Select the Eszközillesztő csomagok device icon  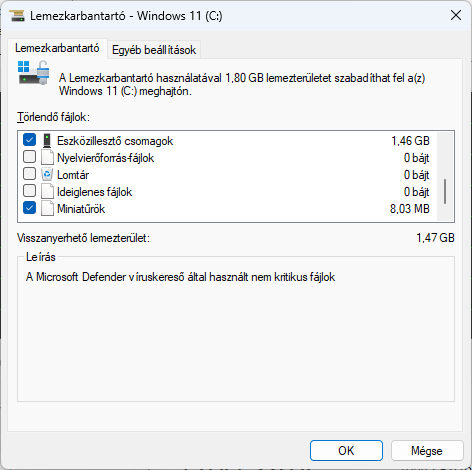(x=47, y=141)
